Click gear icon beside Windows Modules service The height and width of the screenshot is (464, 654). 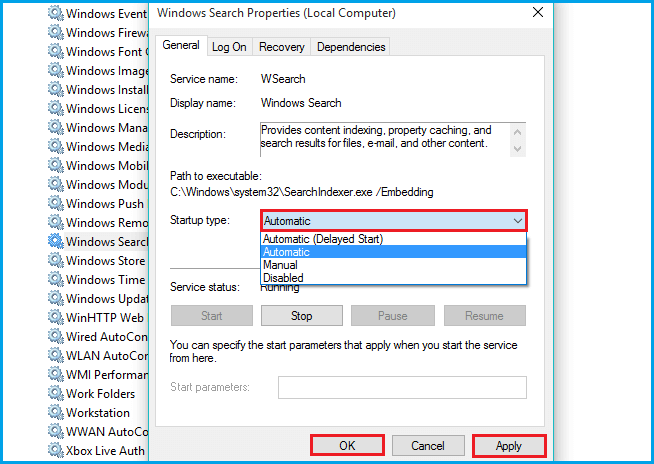point(55,184)
